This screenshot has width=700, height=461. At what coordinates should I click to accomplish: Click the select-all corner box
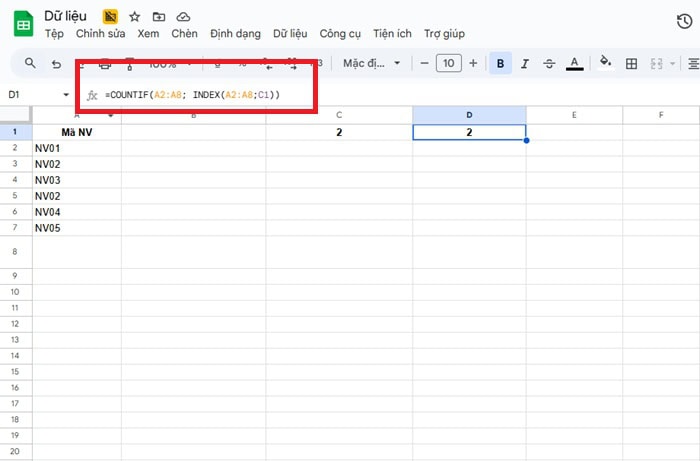[16, 115]
